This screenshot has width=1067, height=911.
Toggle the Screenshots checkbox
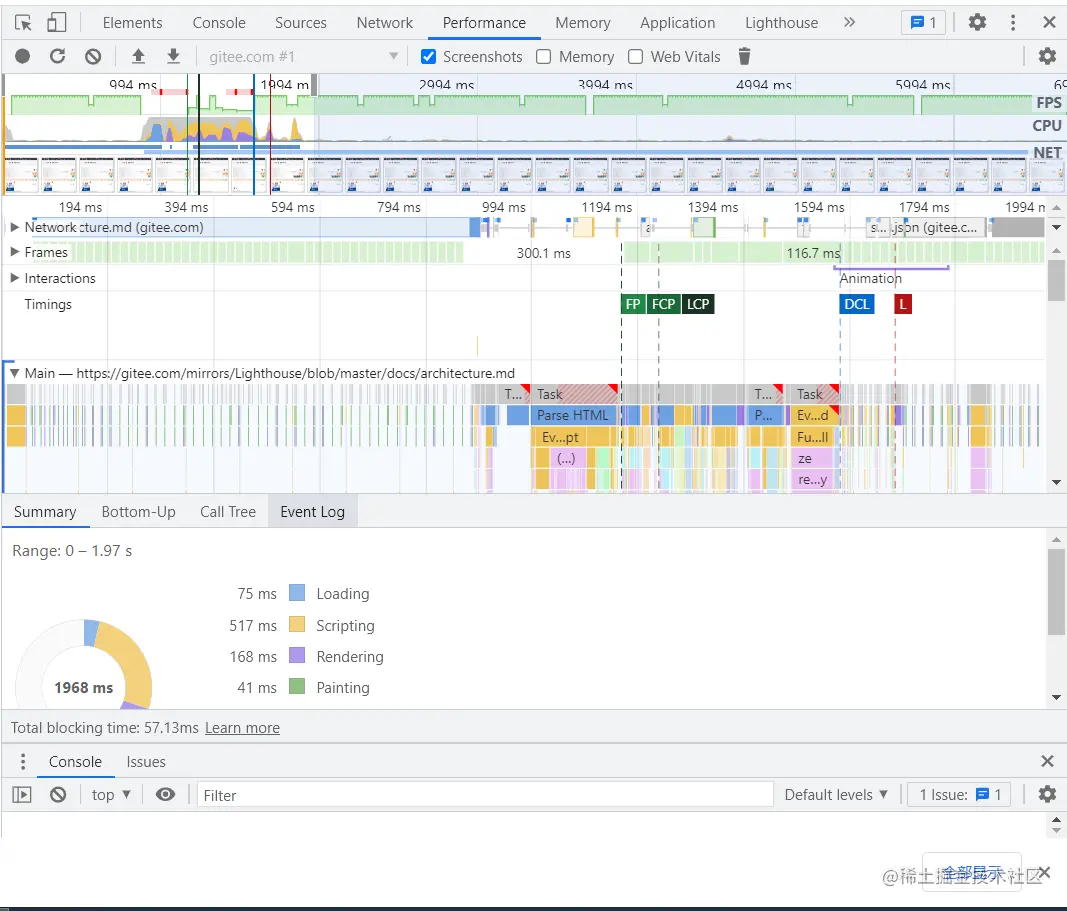point(428,56)
